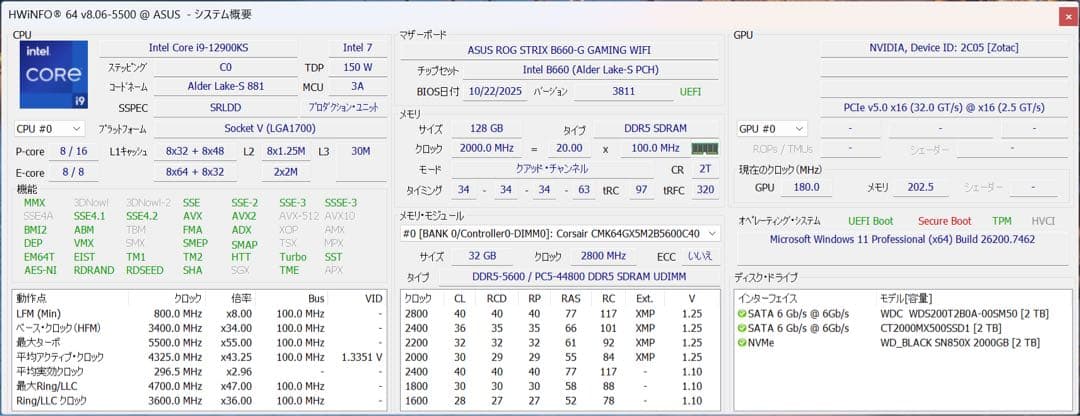Click the max turbo 5500.0 MHz value
Screen dimensions: 1080x416
click(x=178, y=342)
